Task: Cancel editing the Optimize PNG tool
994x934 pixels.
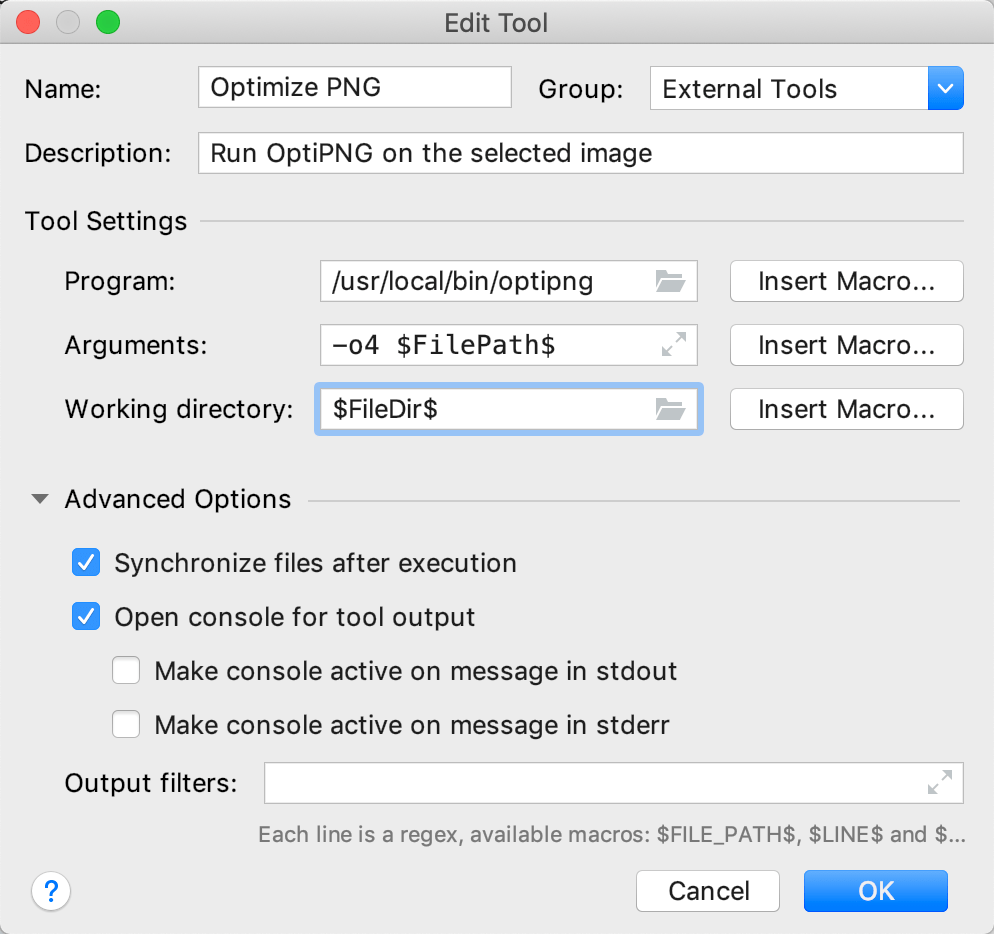Action: coord(707,890)
